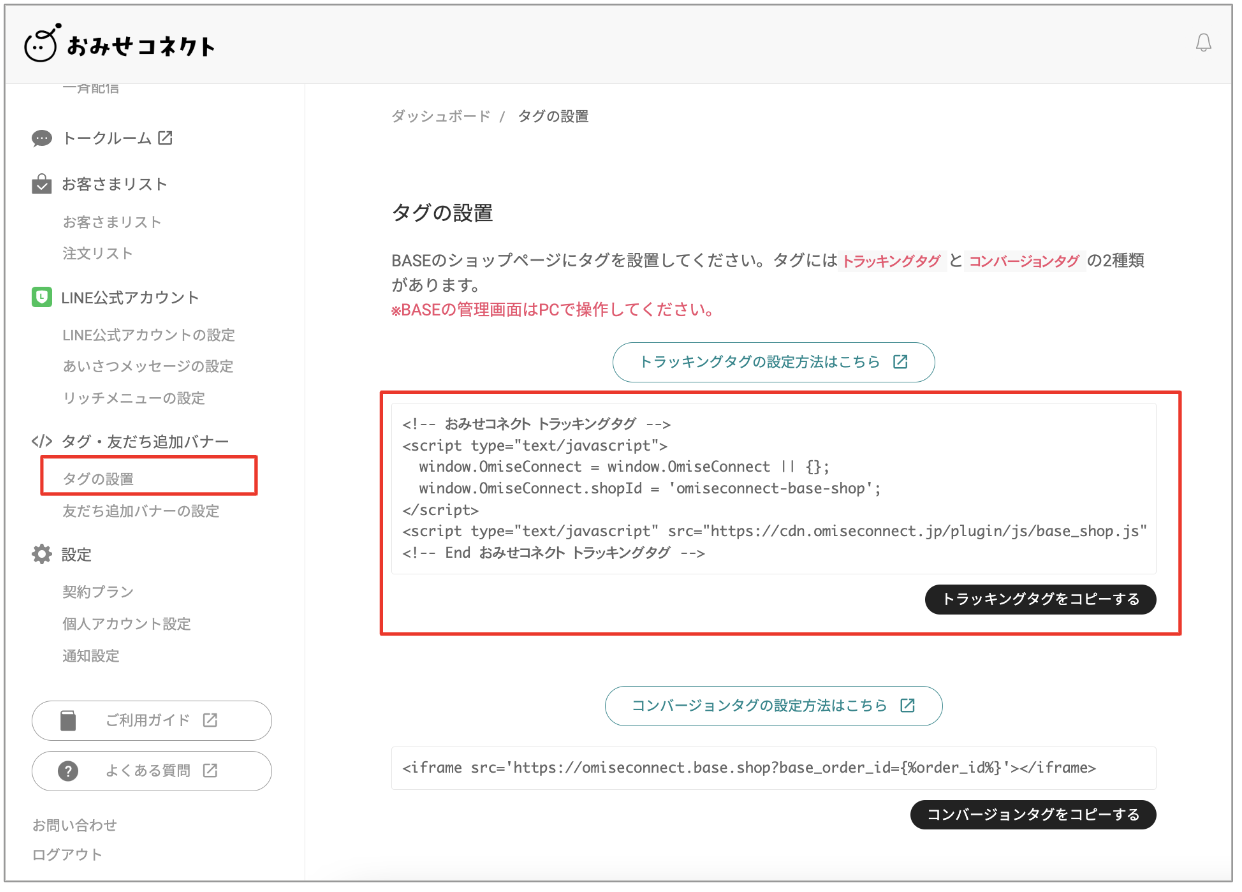The image size is (1242, 892).
Task: Click the external link icon beside トークルーム
Action: coord(165,138)
